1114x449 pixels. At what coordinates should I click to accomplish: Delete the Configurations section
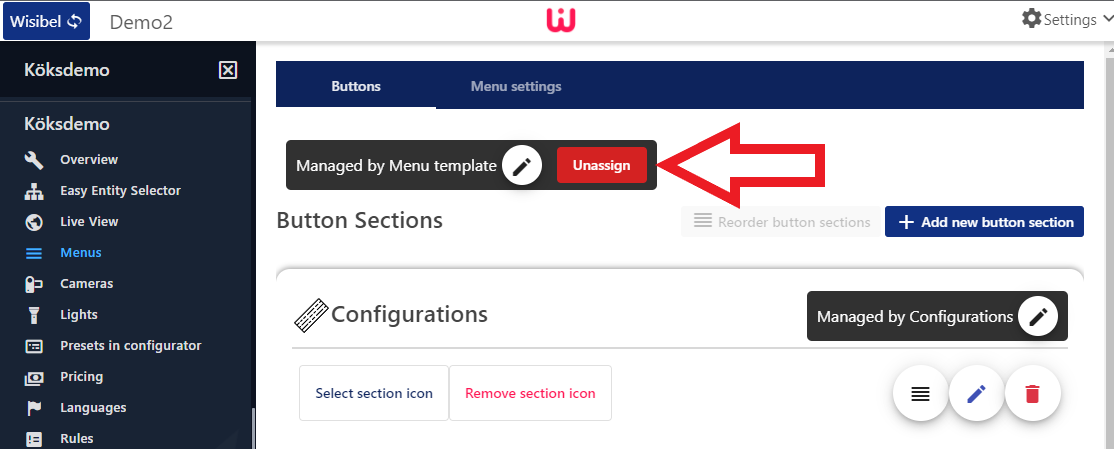[1033, 395]
